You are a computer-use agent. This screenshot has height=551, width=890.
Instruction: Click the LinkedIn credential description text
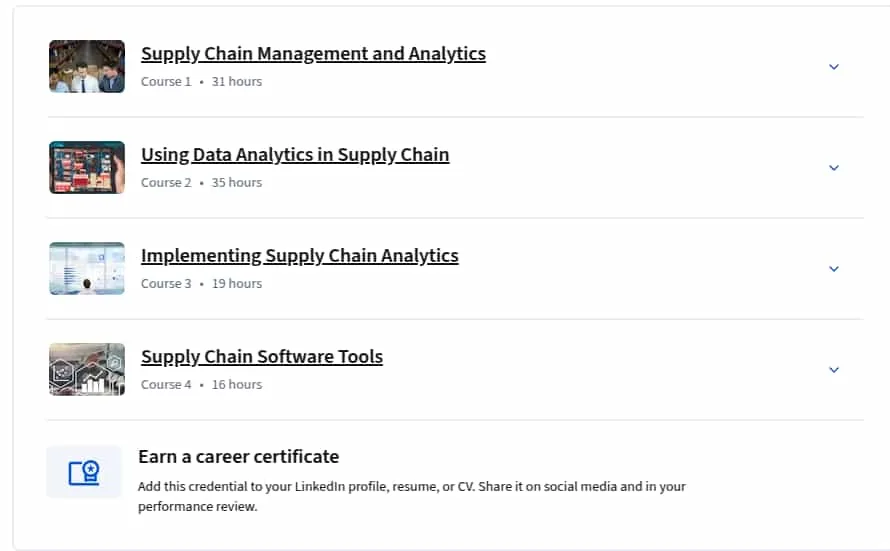pyautogui.click(x=412, y=496)
